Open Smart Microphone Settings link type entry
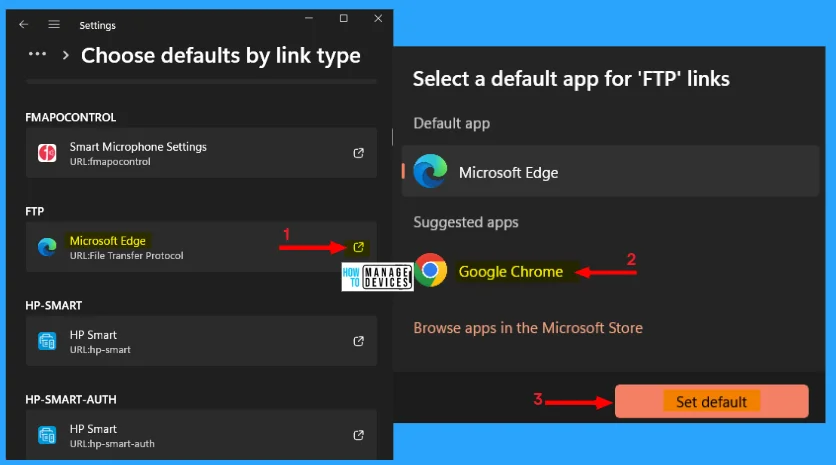 (x=201, y=153)
